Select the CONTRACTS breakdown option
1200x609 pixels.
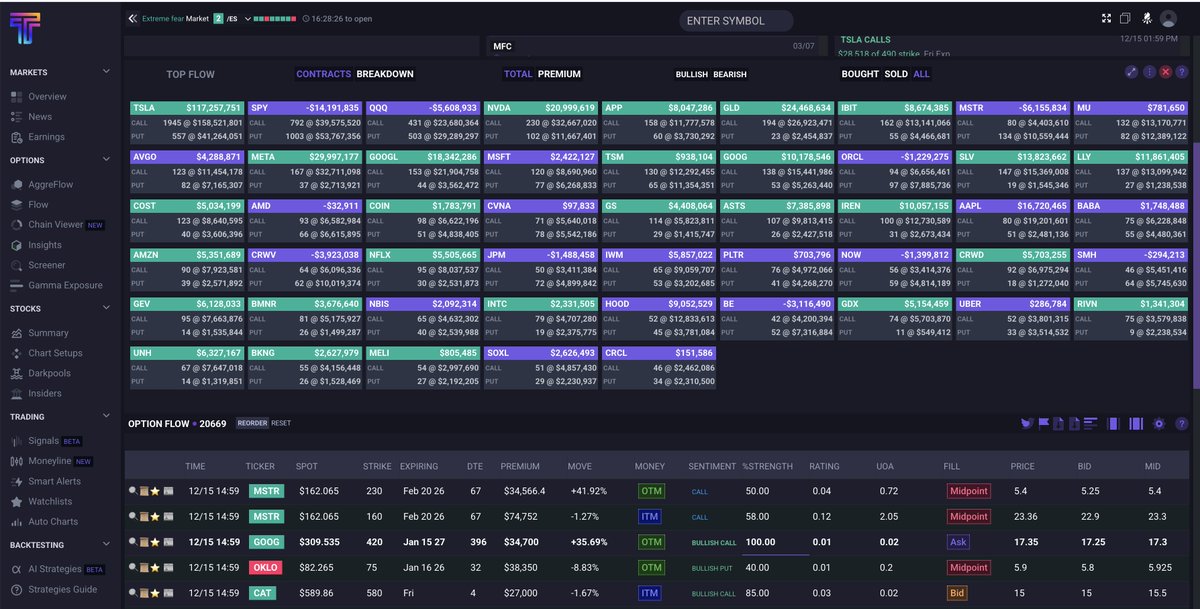323,74
